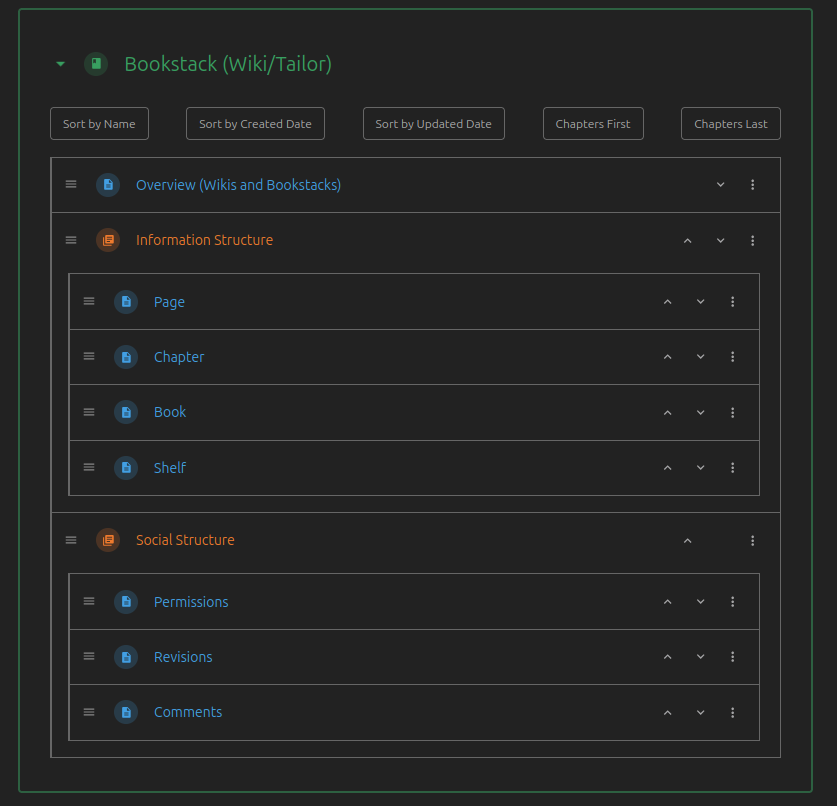
Task: Select the Page entry
Action: point(169,302)
